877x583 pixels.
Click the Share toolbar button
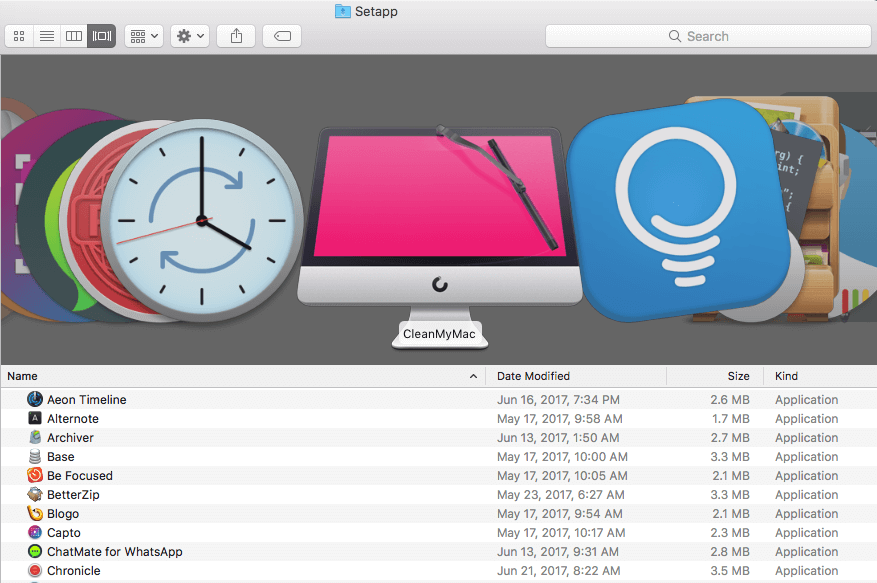pos(237,36)
